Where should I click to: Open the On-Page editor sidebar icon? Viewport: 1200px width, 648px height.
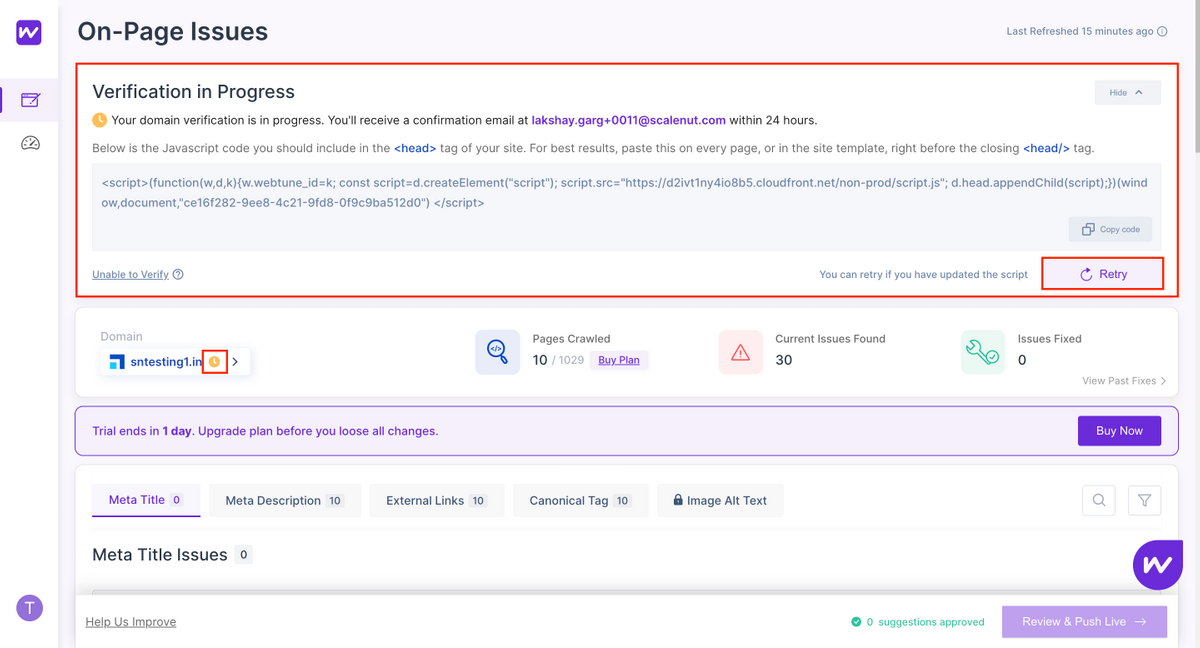(30, 100)
